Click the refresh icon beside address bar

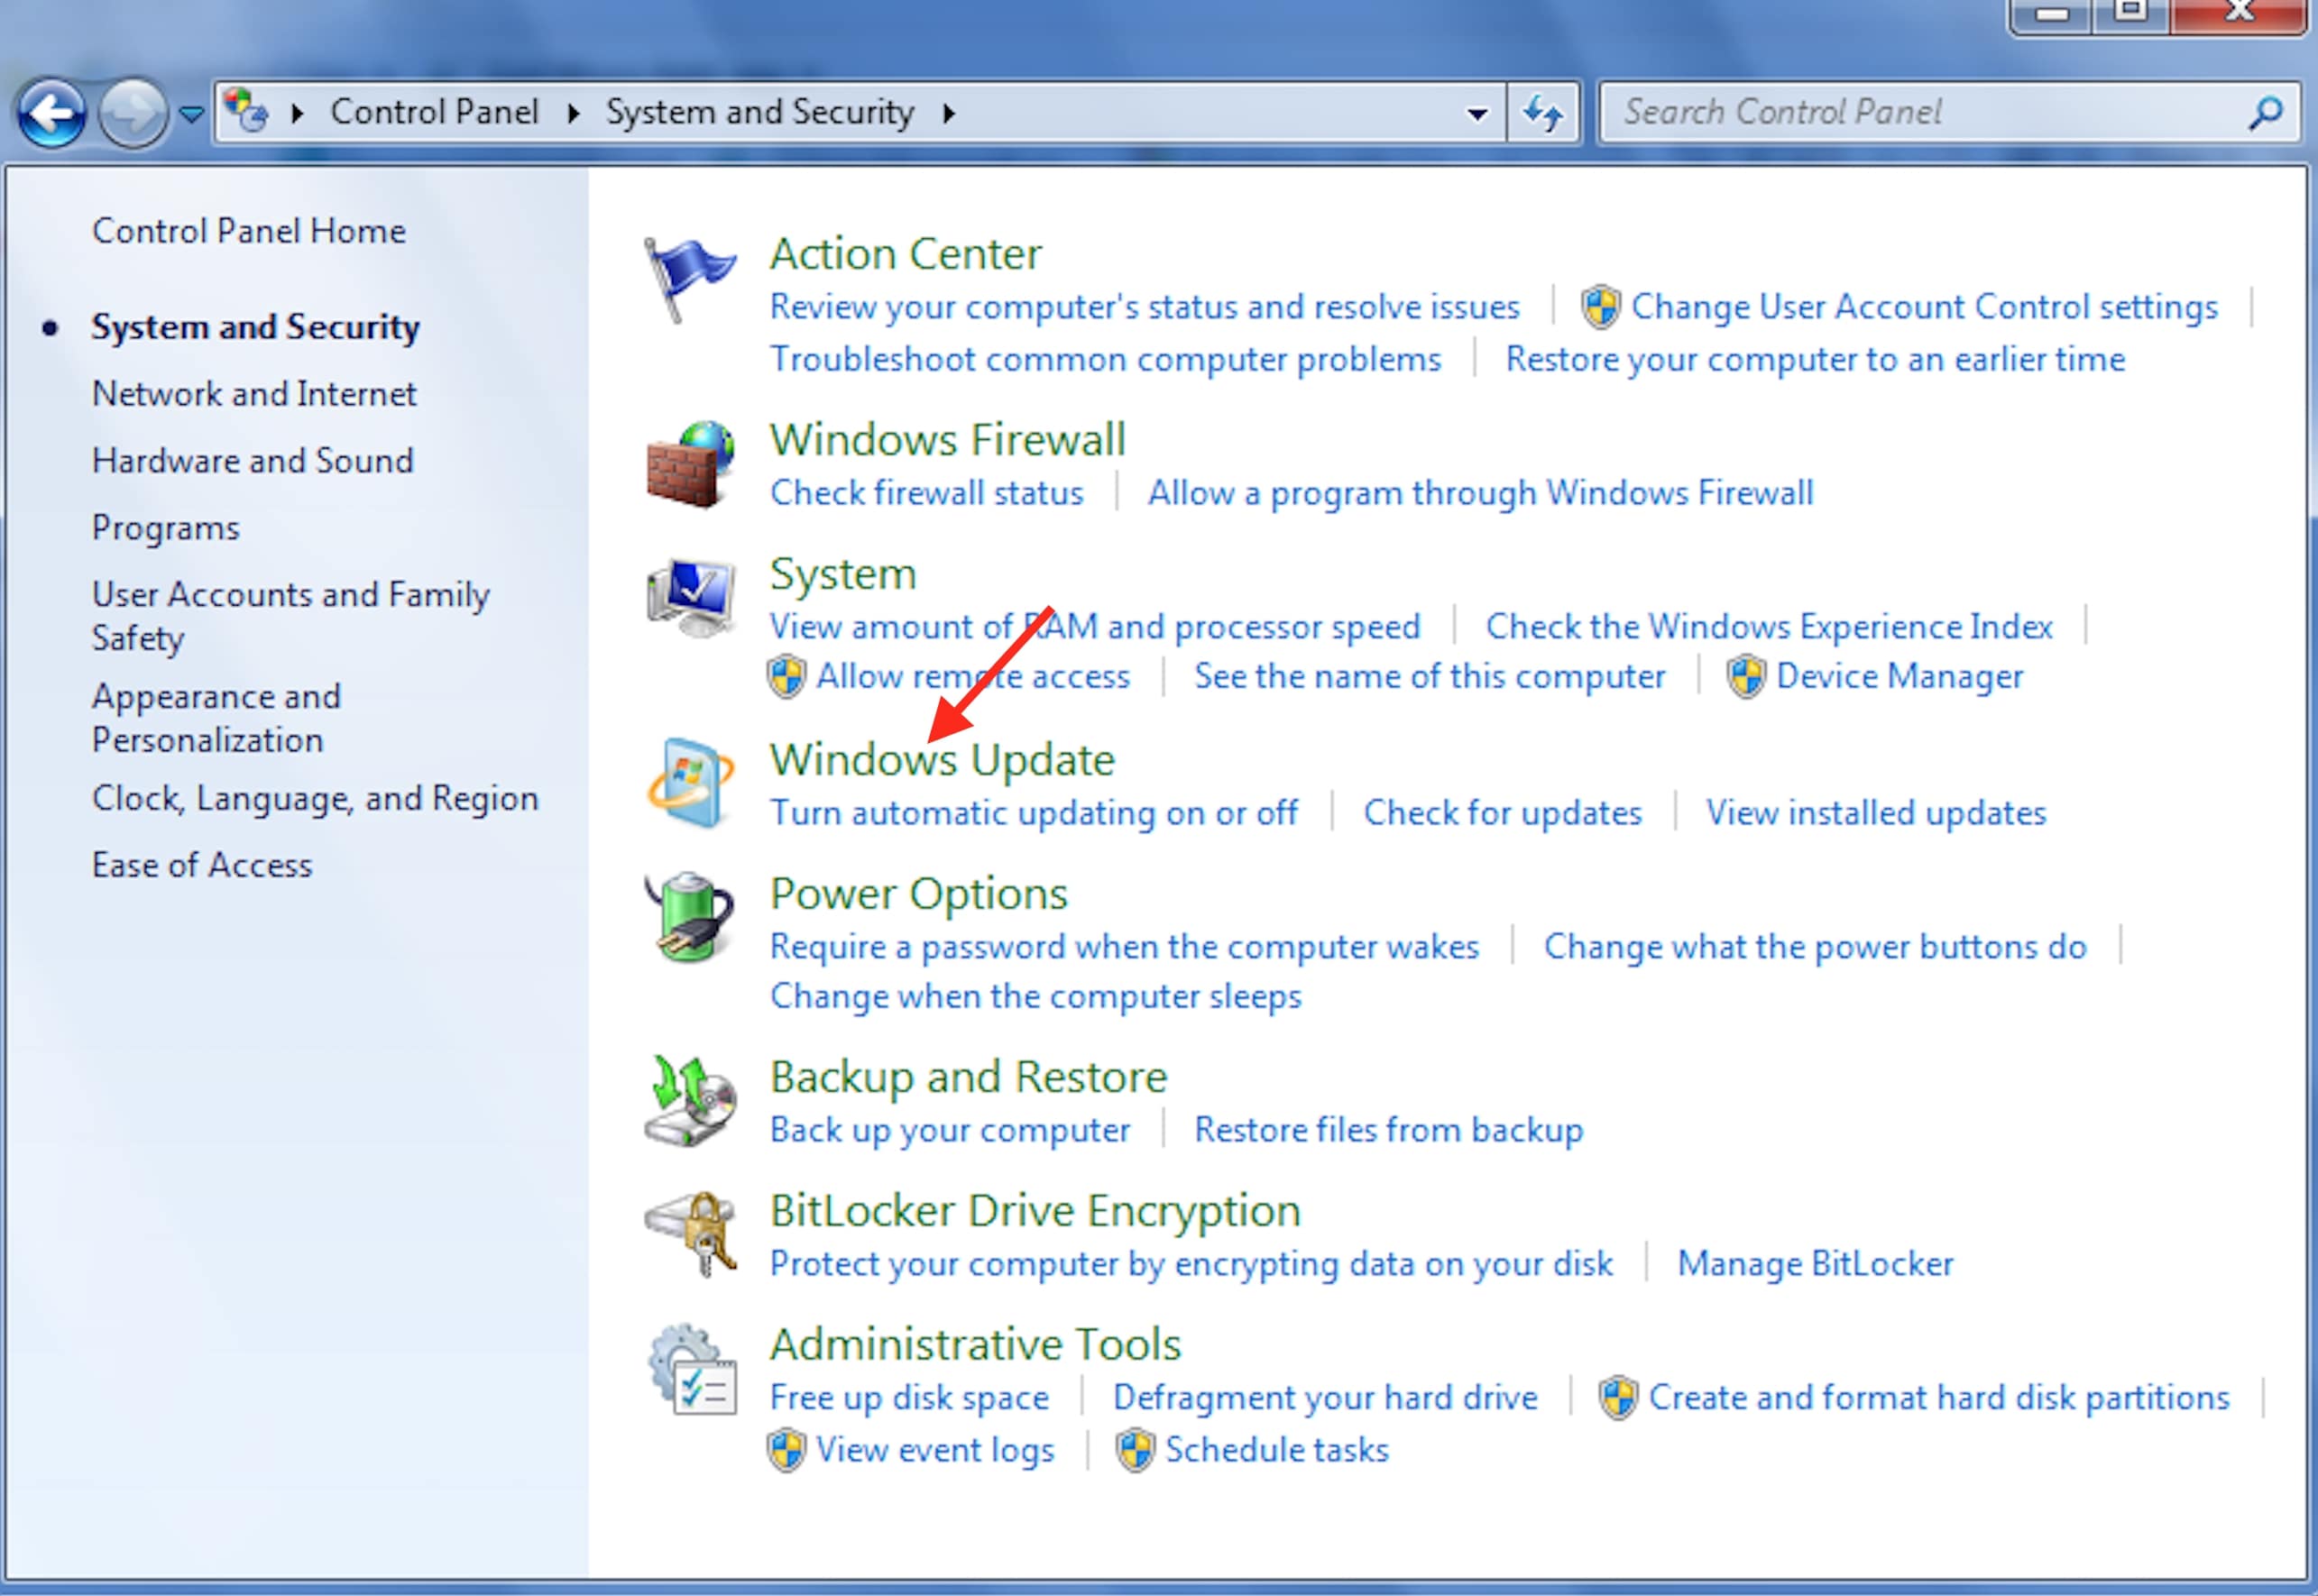pyautogui.click(x=1543, y=112)
